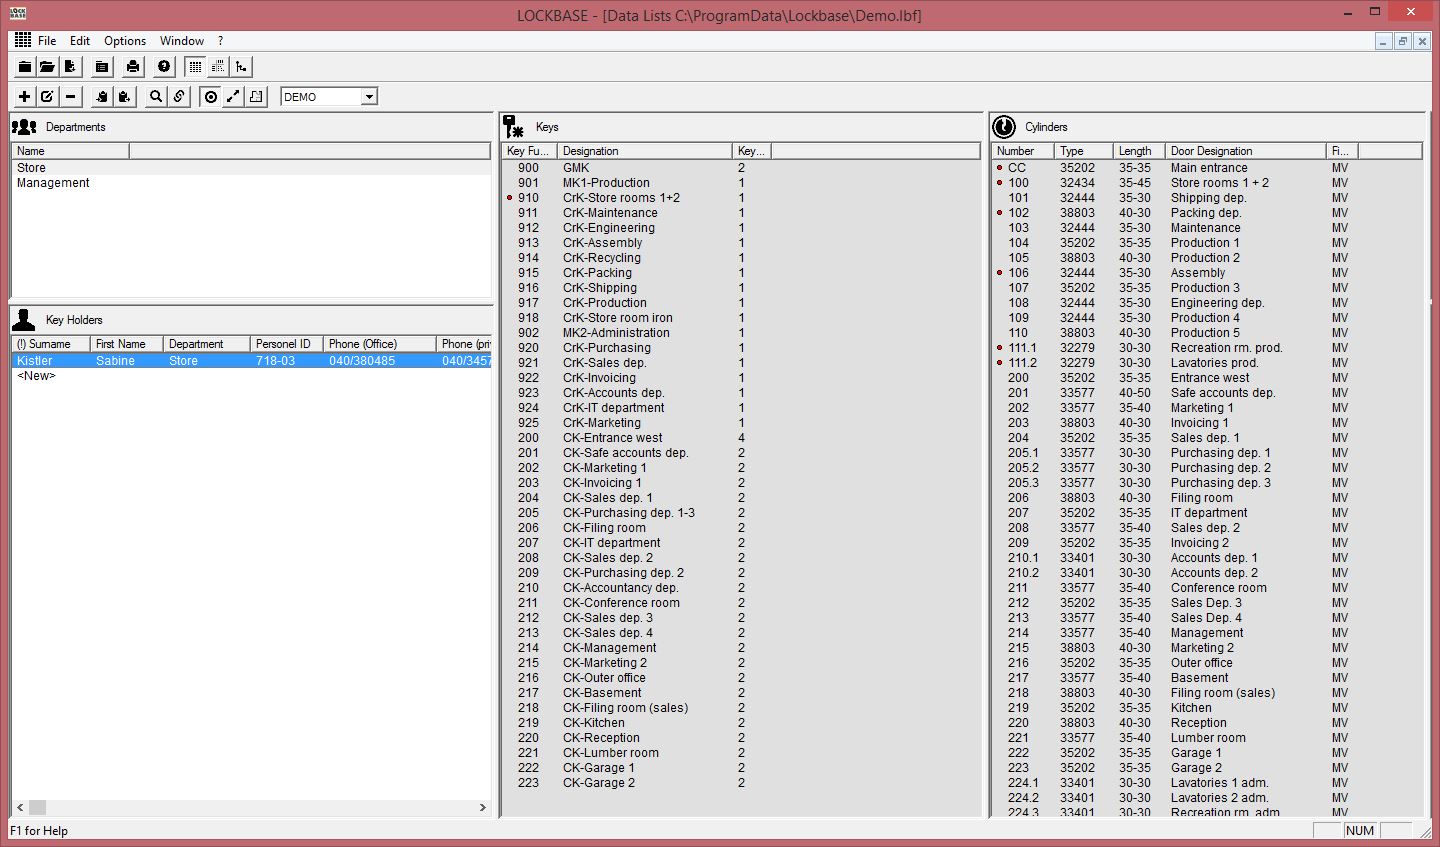The image size is (1440, 847).
Task: Select the CrK-Store rooms 1+2 key
Action: (x=741, y=198)
